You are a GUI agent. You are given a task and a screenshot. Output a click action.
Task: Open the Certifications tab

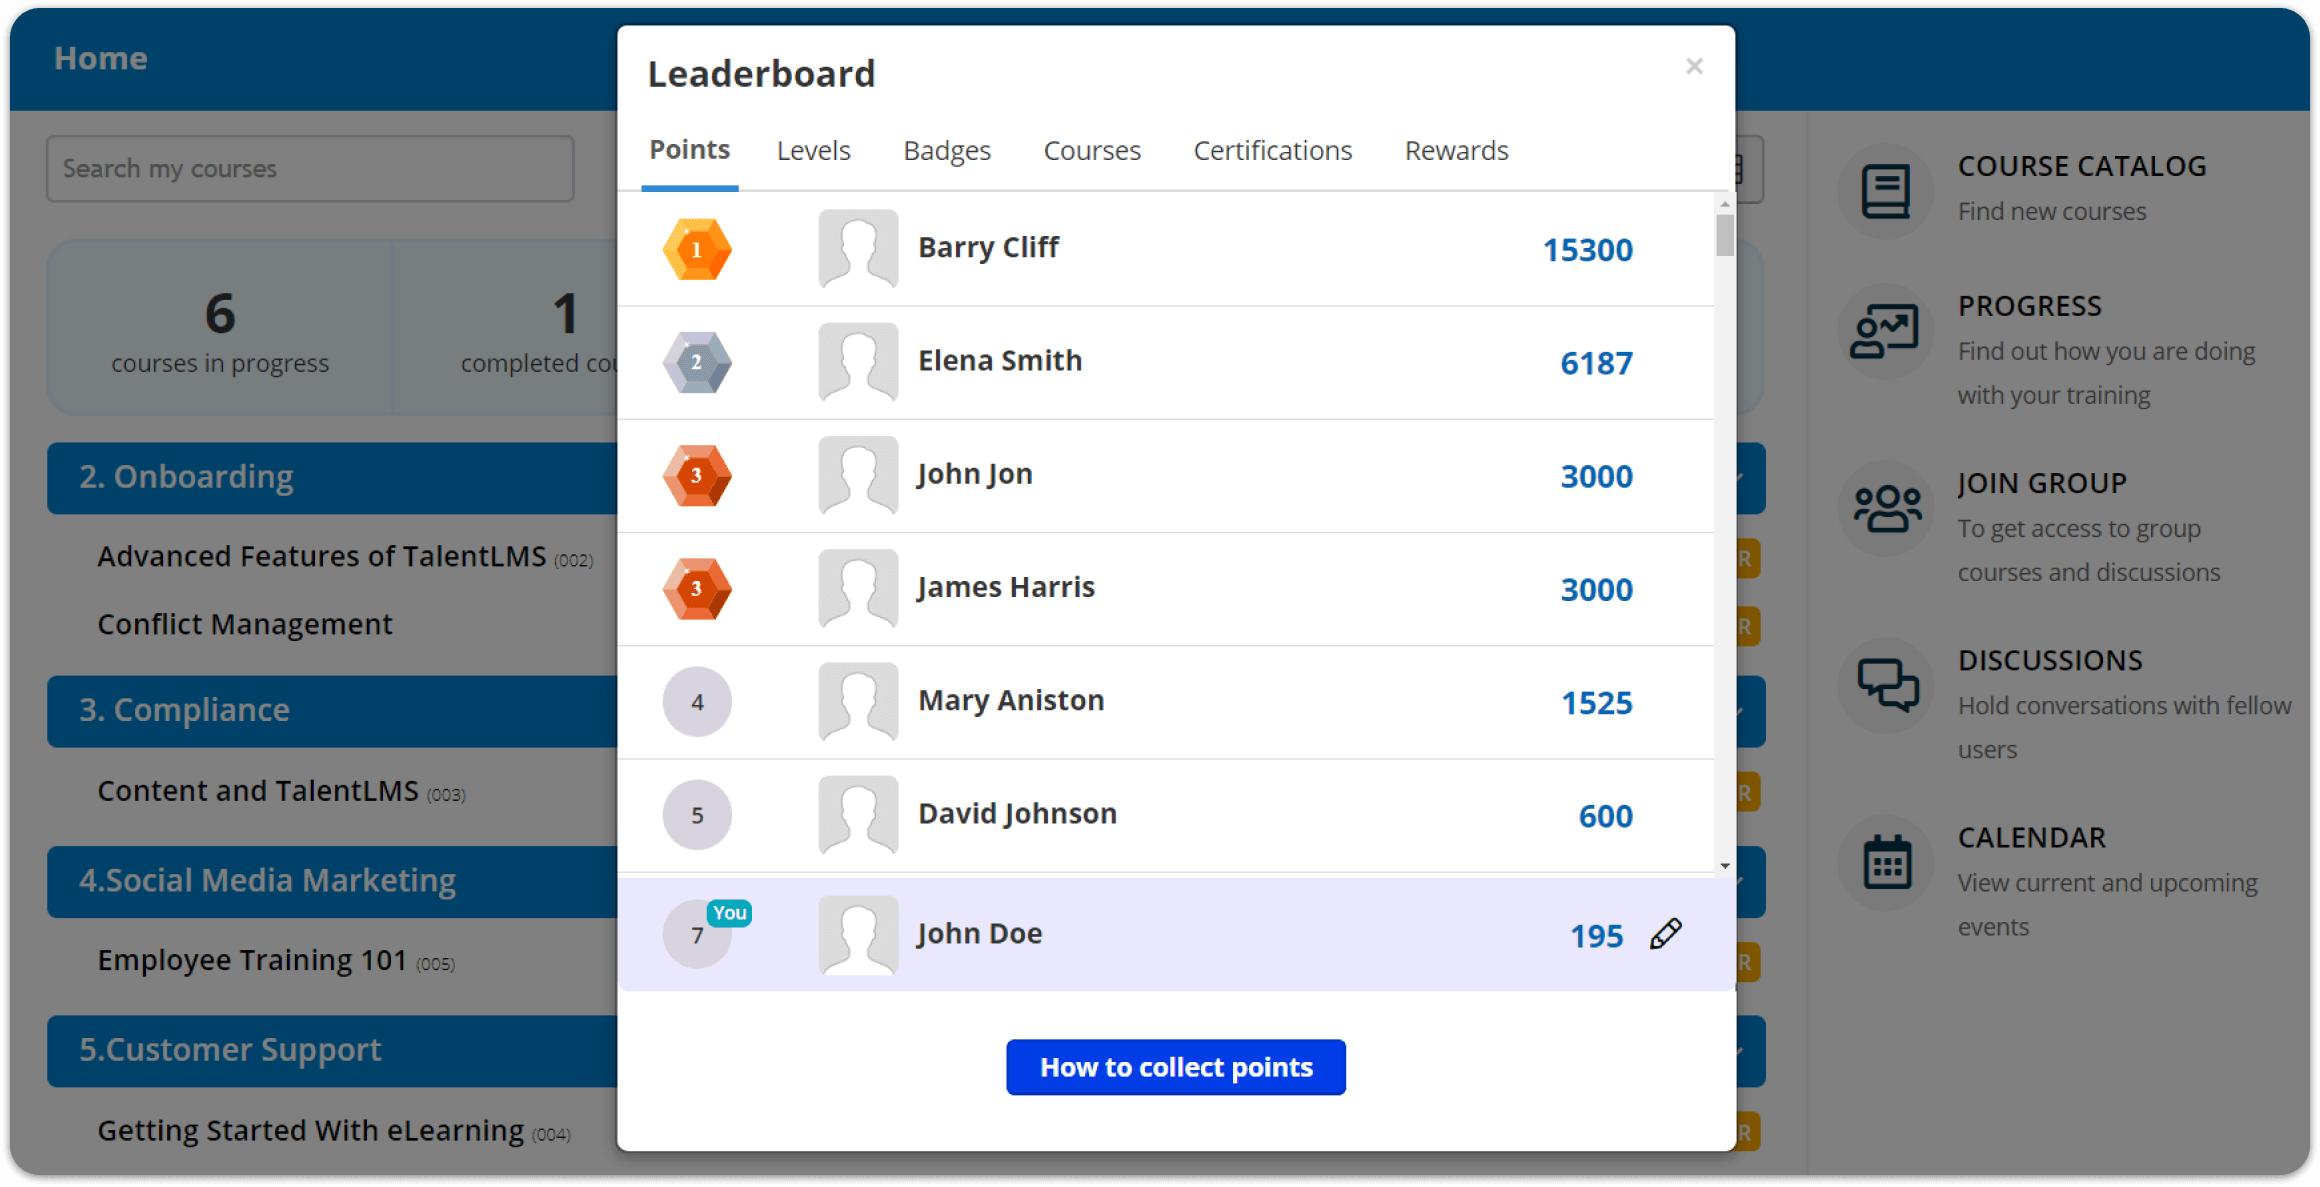click(x=1272, y=150)
